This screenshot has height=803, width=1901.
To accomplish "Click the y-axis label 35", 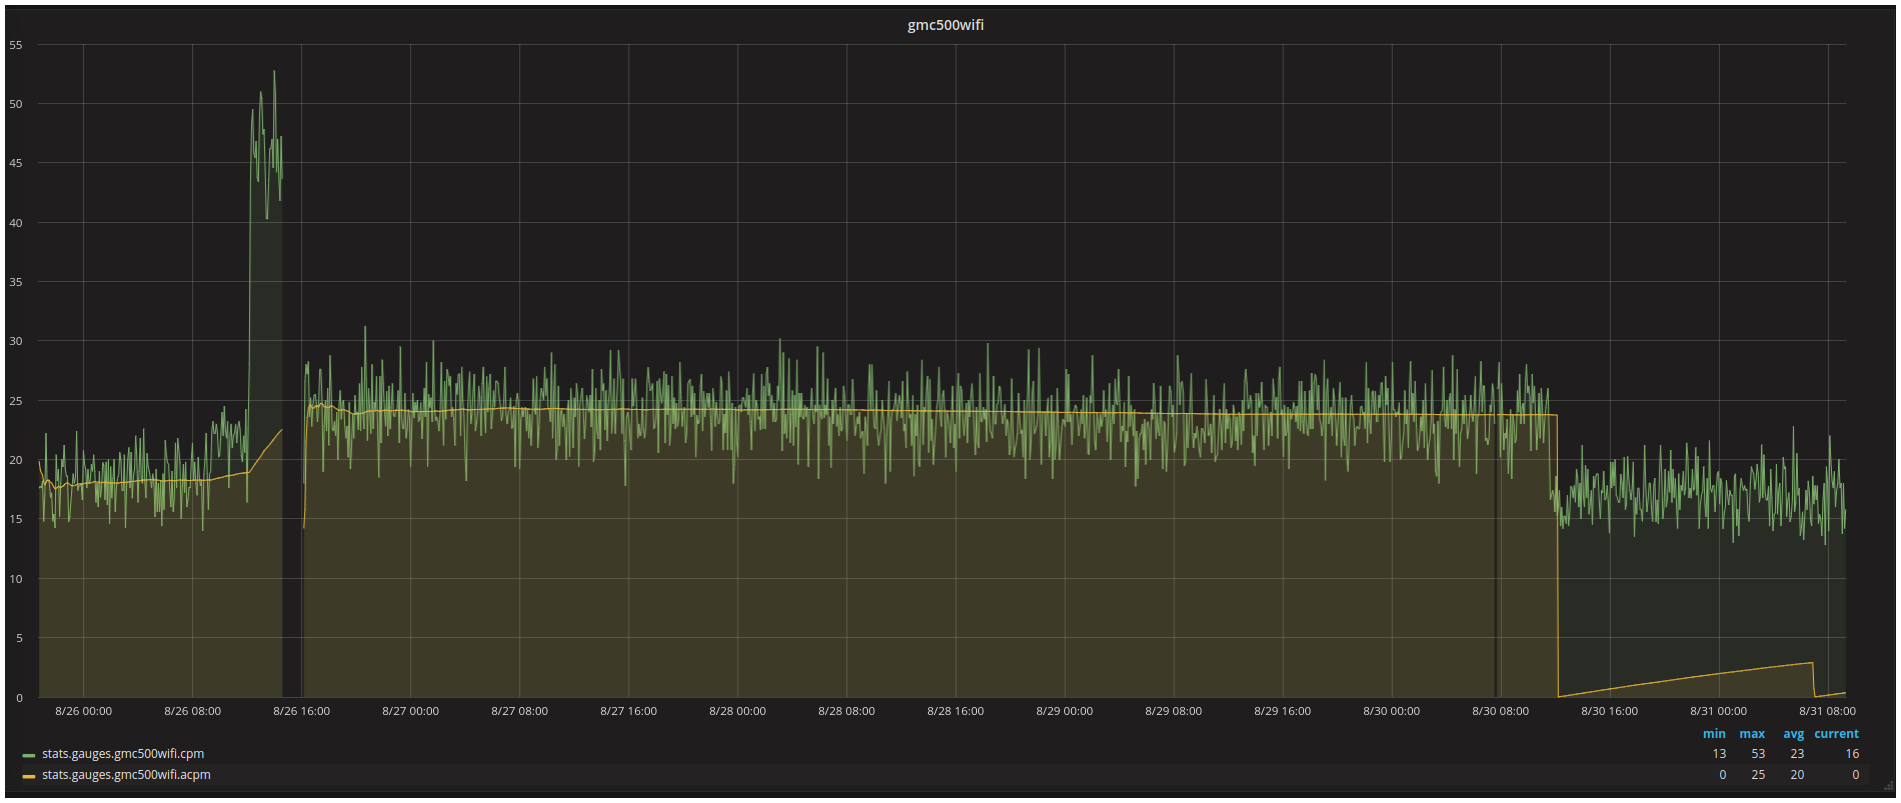I will click(16, 282).
